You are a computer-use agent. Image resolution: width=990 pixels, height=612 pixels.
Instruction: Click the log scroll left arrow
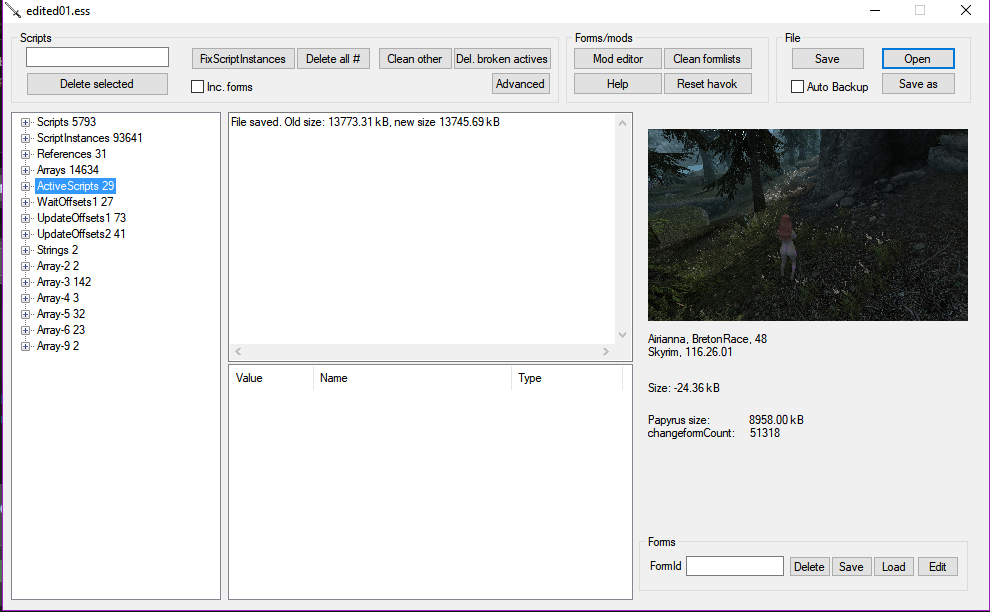pyautogui.click(x=238, y=352)
